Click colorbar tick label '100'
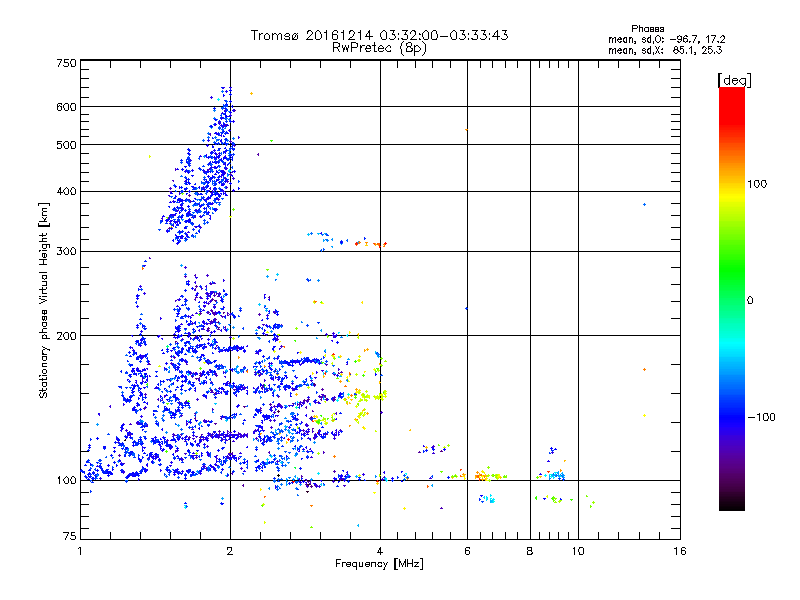This screenshot has height=600, width=800. (757, 184)
